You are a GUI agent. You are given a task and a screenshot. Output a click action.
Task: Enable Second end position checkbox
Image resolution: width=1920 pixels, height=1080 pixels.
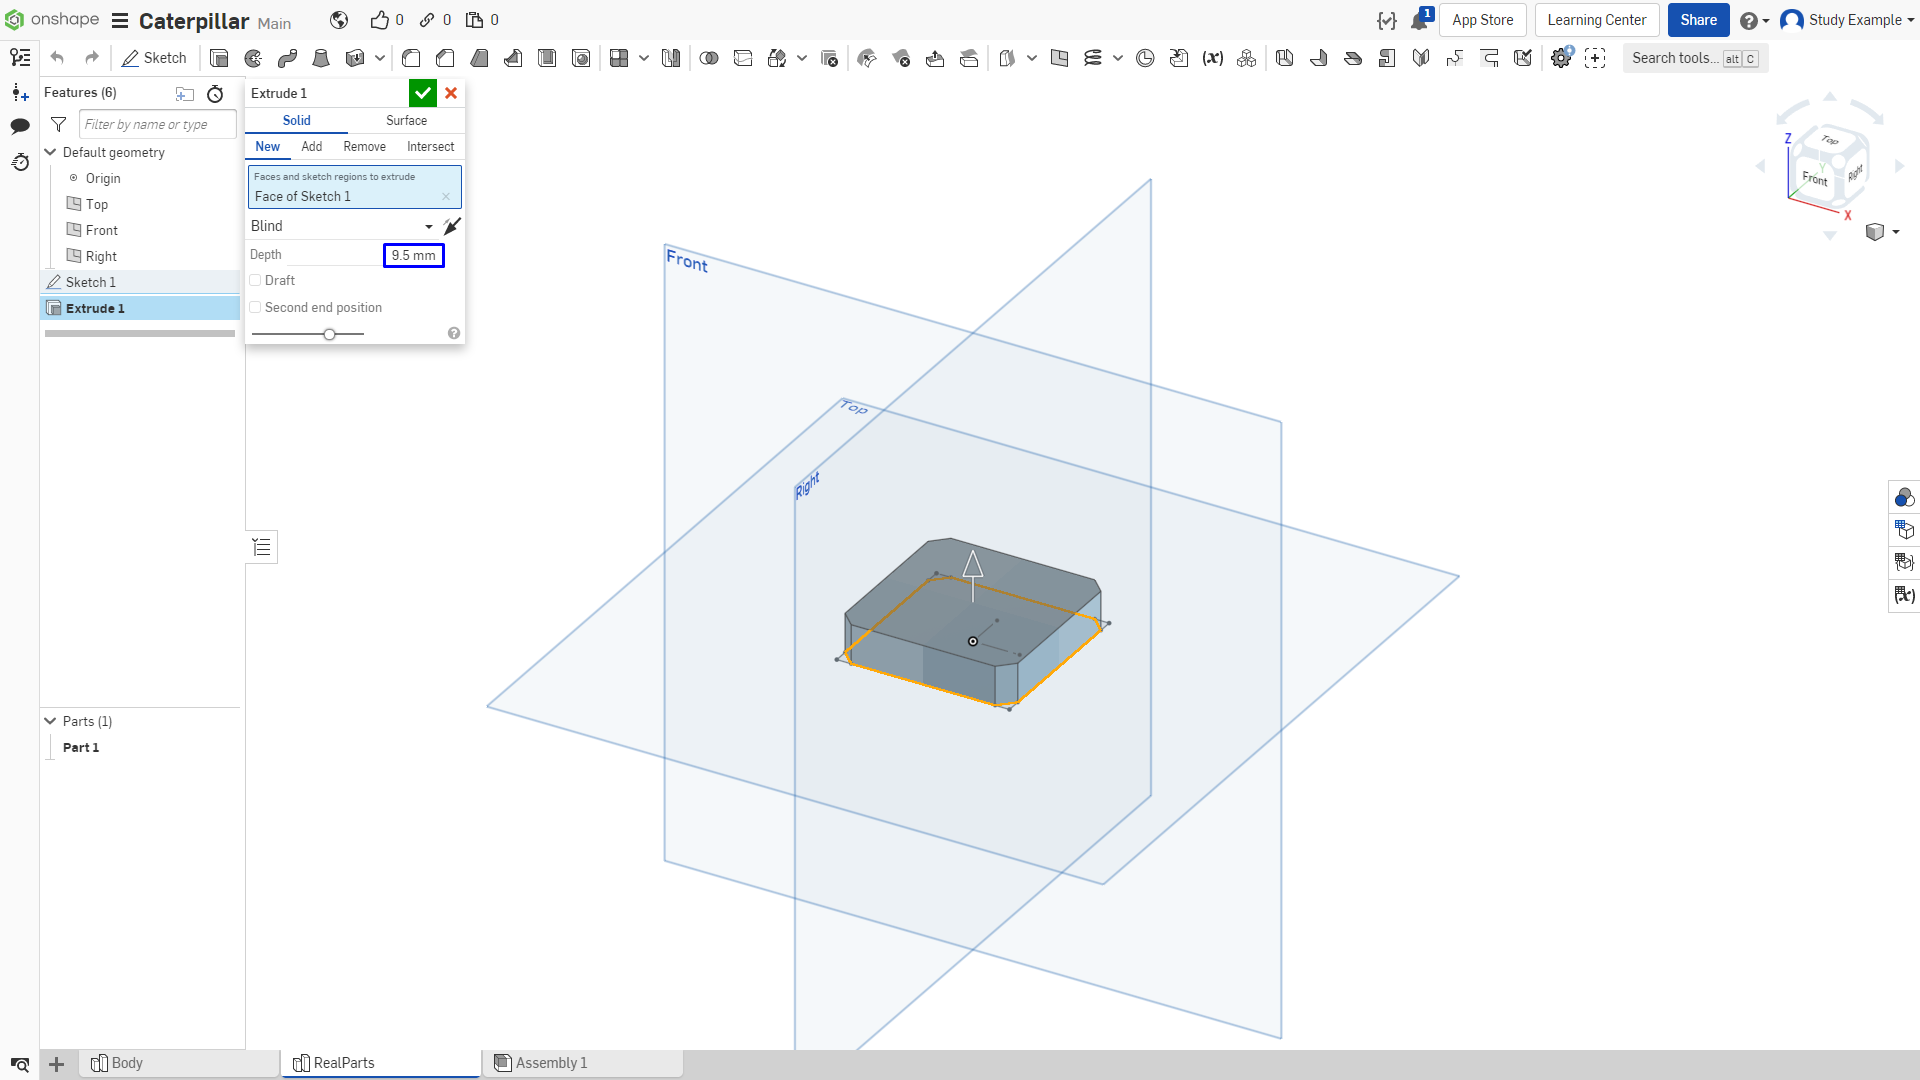coord(256,308)
